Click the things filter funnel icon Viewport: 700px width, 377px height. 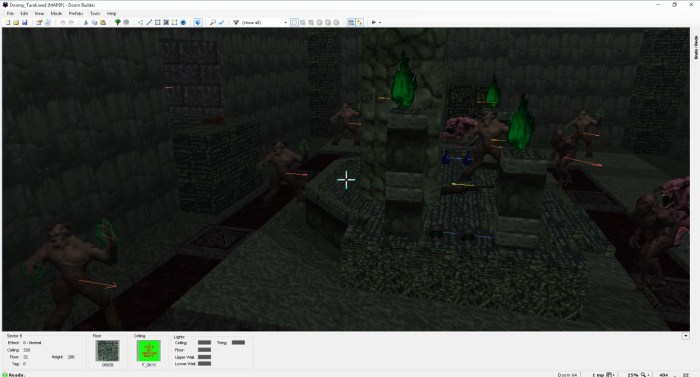236,22
